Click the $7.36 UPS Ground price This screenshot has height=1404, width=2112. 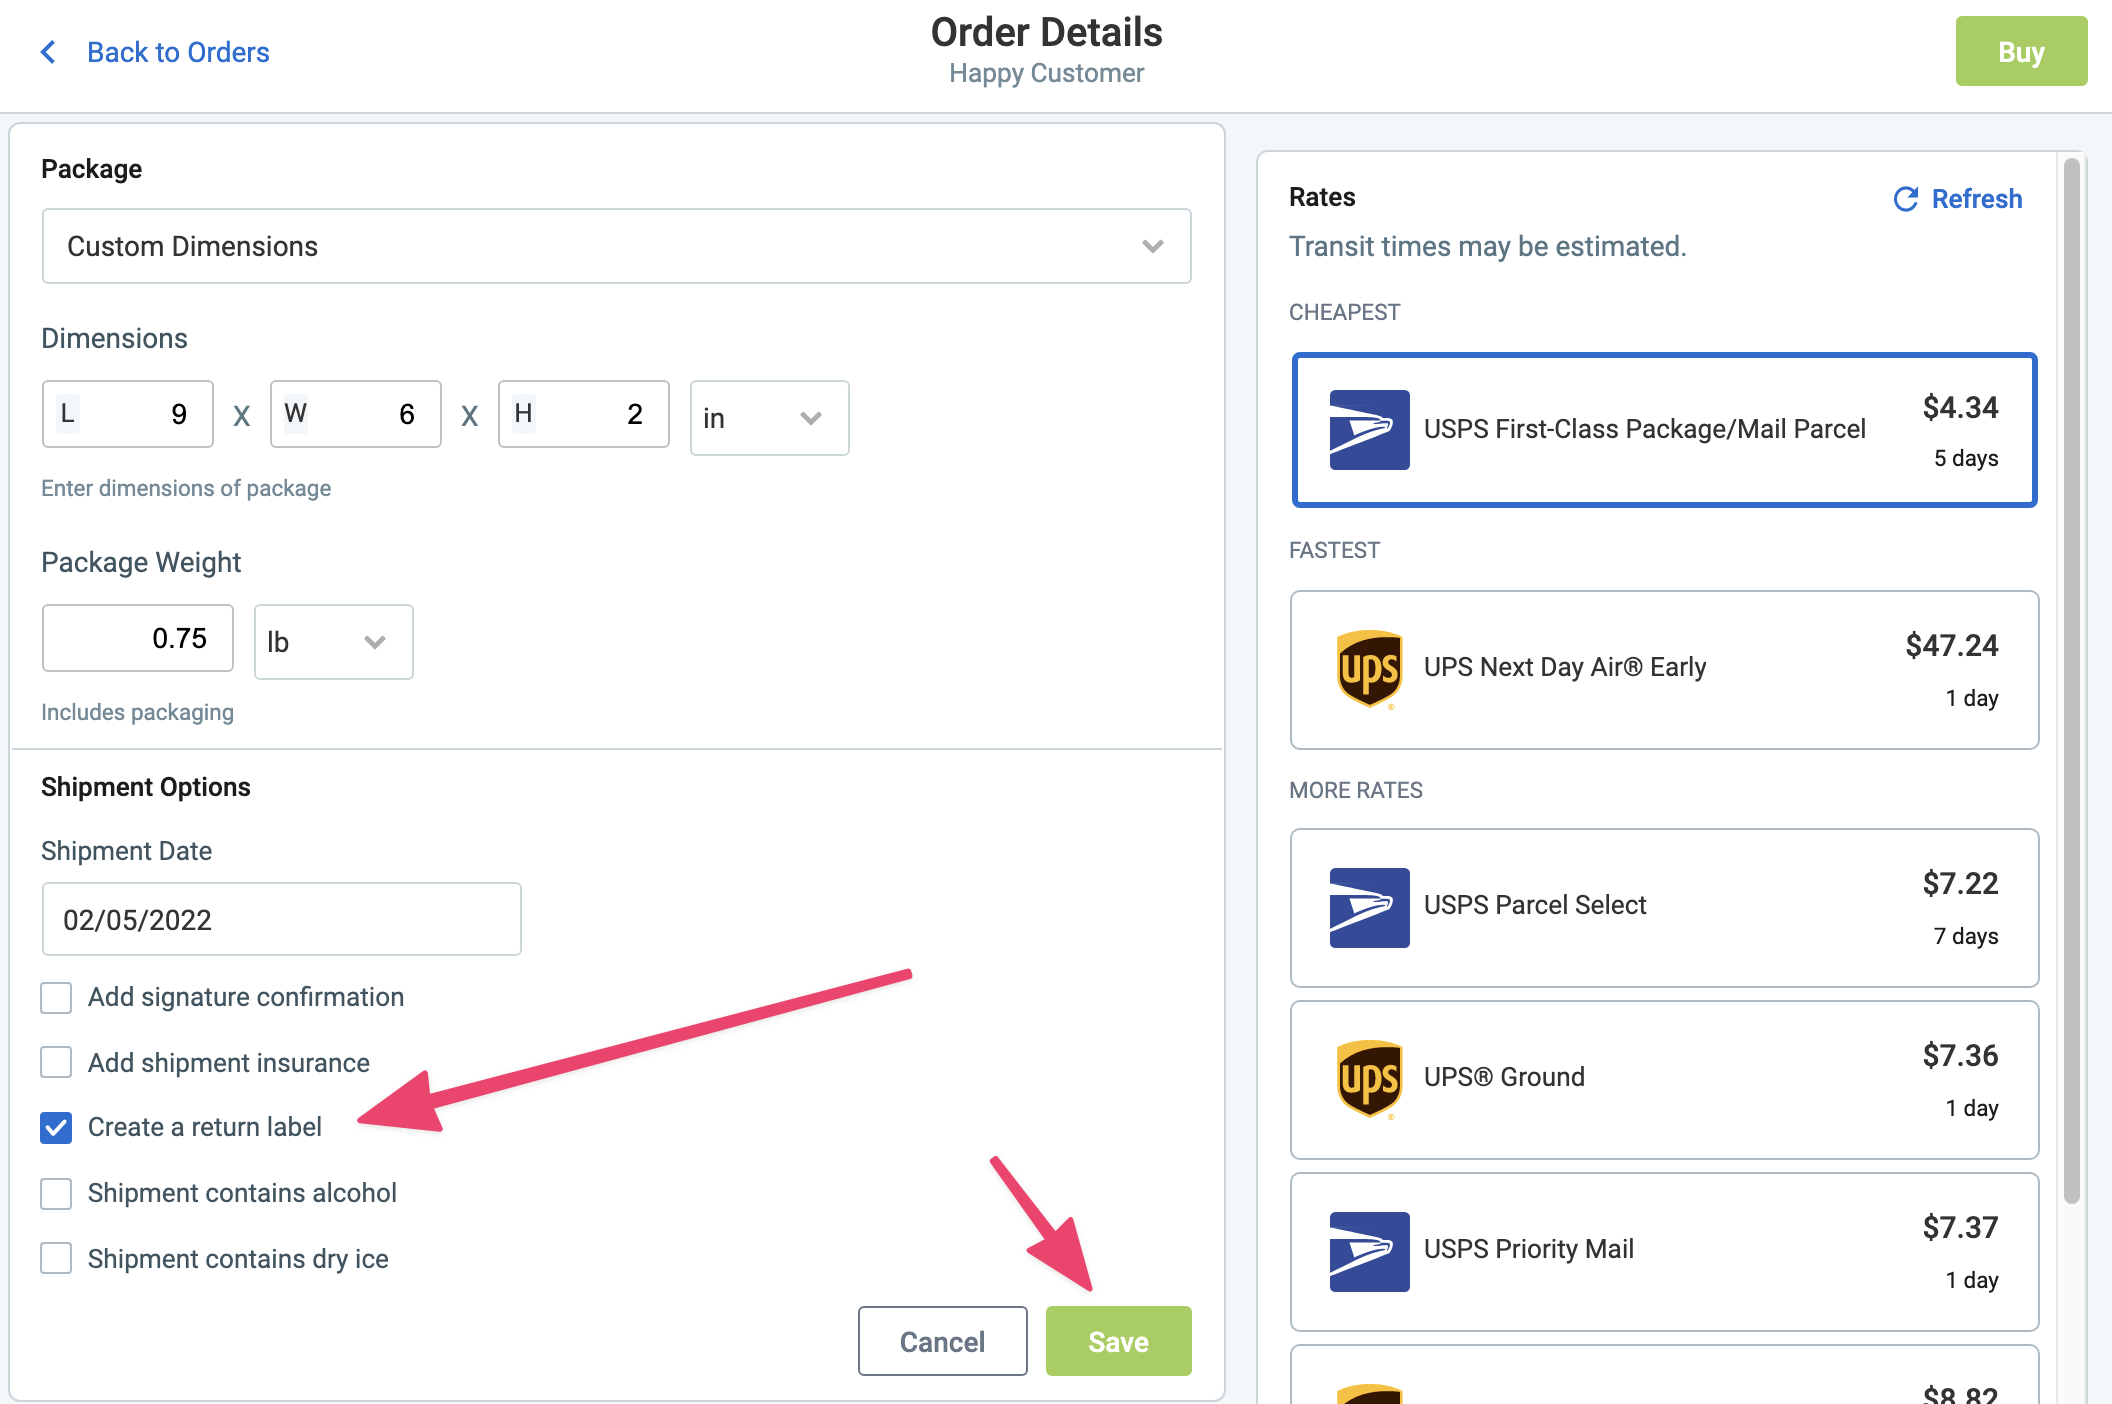pos(1960,1055)
